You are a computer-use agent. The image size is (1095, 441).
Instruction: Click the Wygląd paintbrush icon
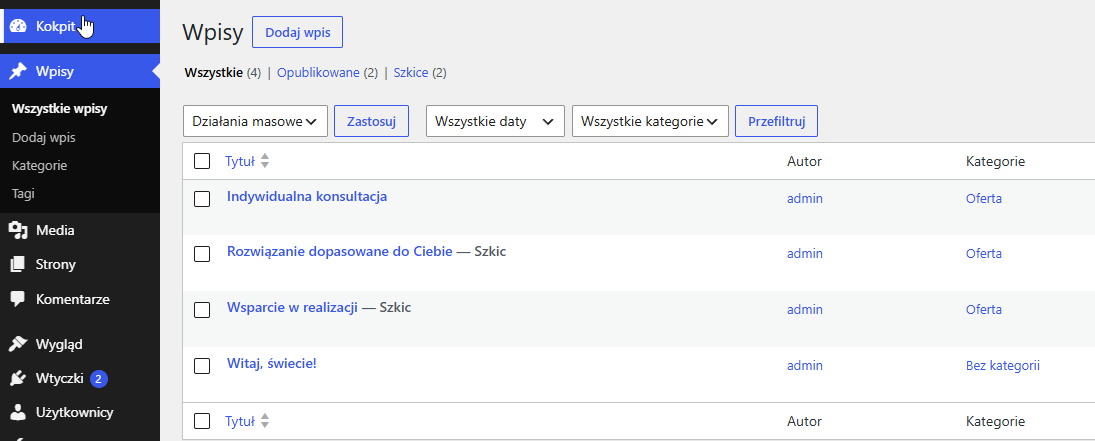(18, 345)
